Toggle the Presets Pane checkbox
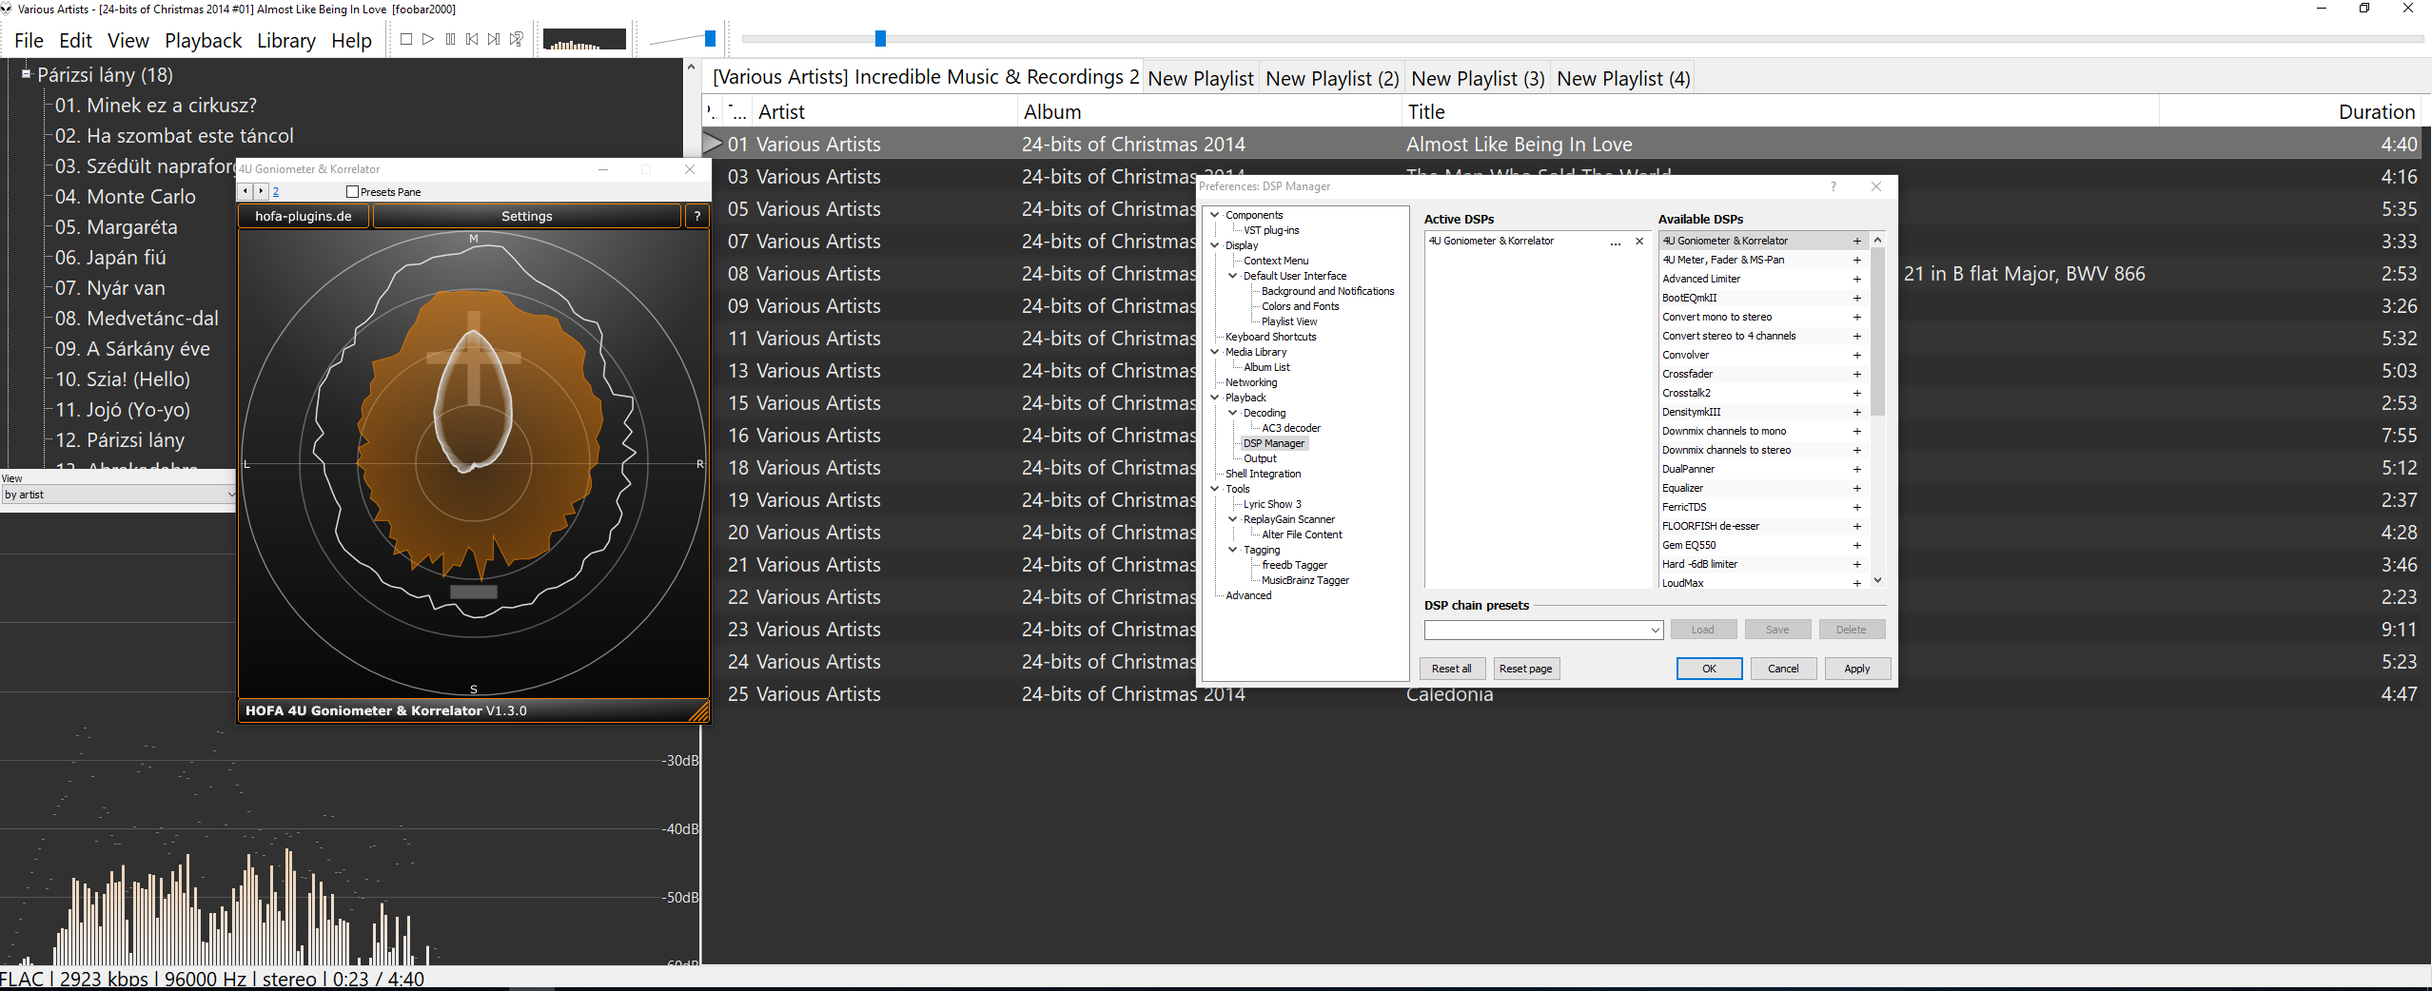2432x991 pixels. coord(352,191)
